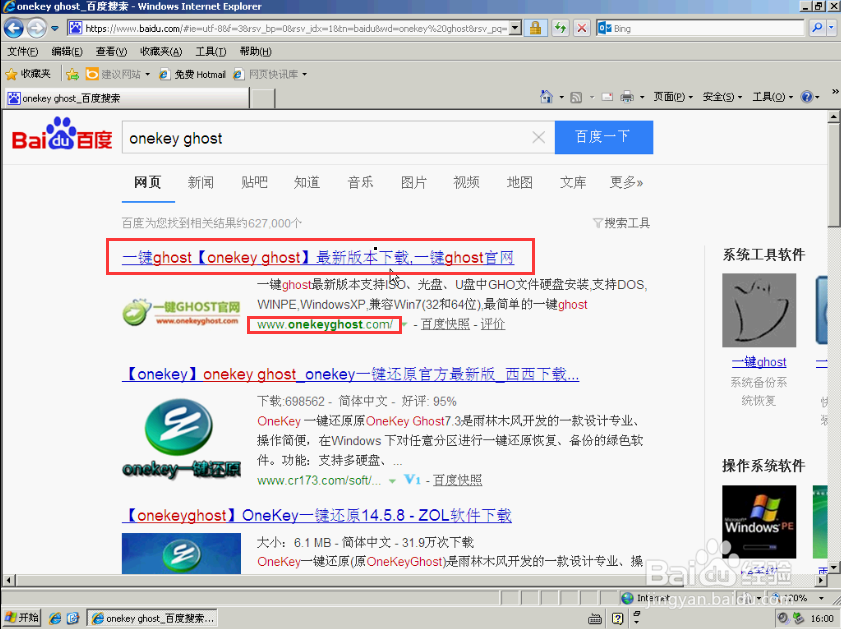Image resolution: width=841 pixels, height=629 pixels.
Task: Click the 一键GHOST官网 result thumbnail
Action: pos(181,312)
